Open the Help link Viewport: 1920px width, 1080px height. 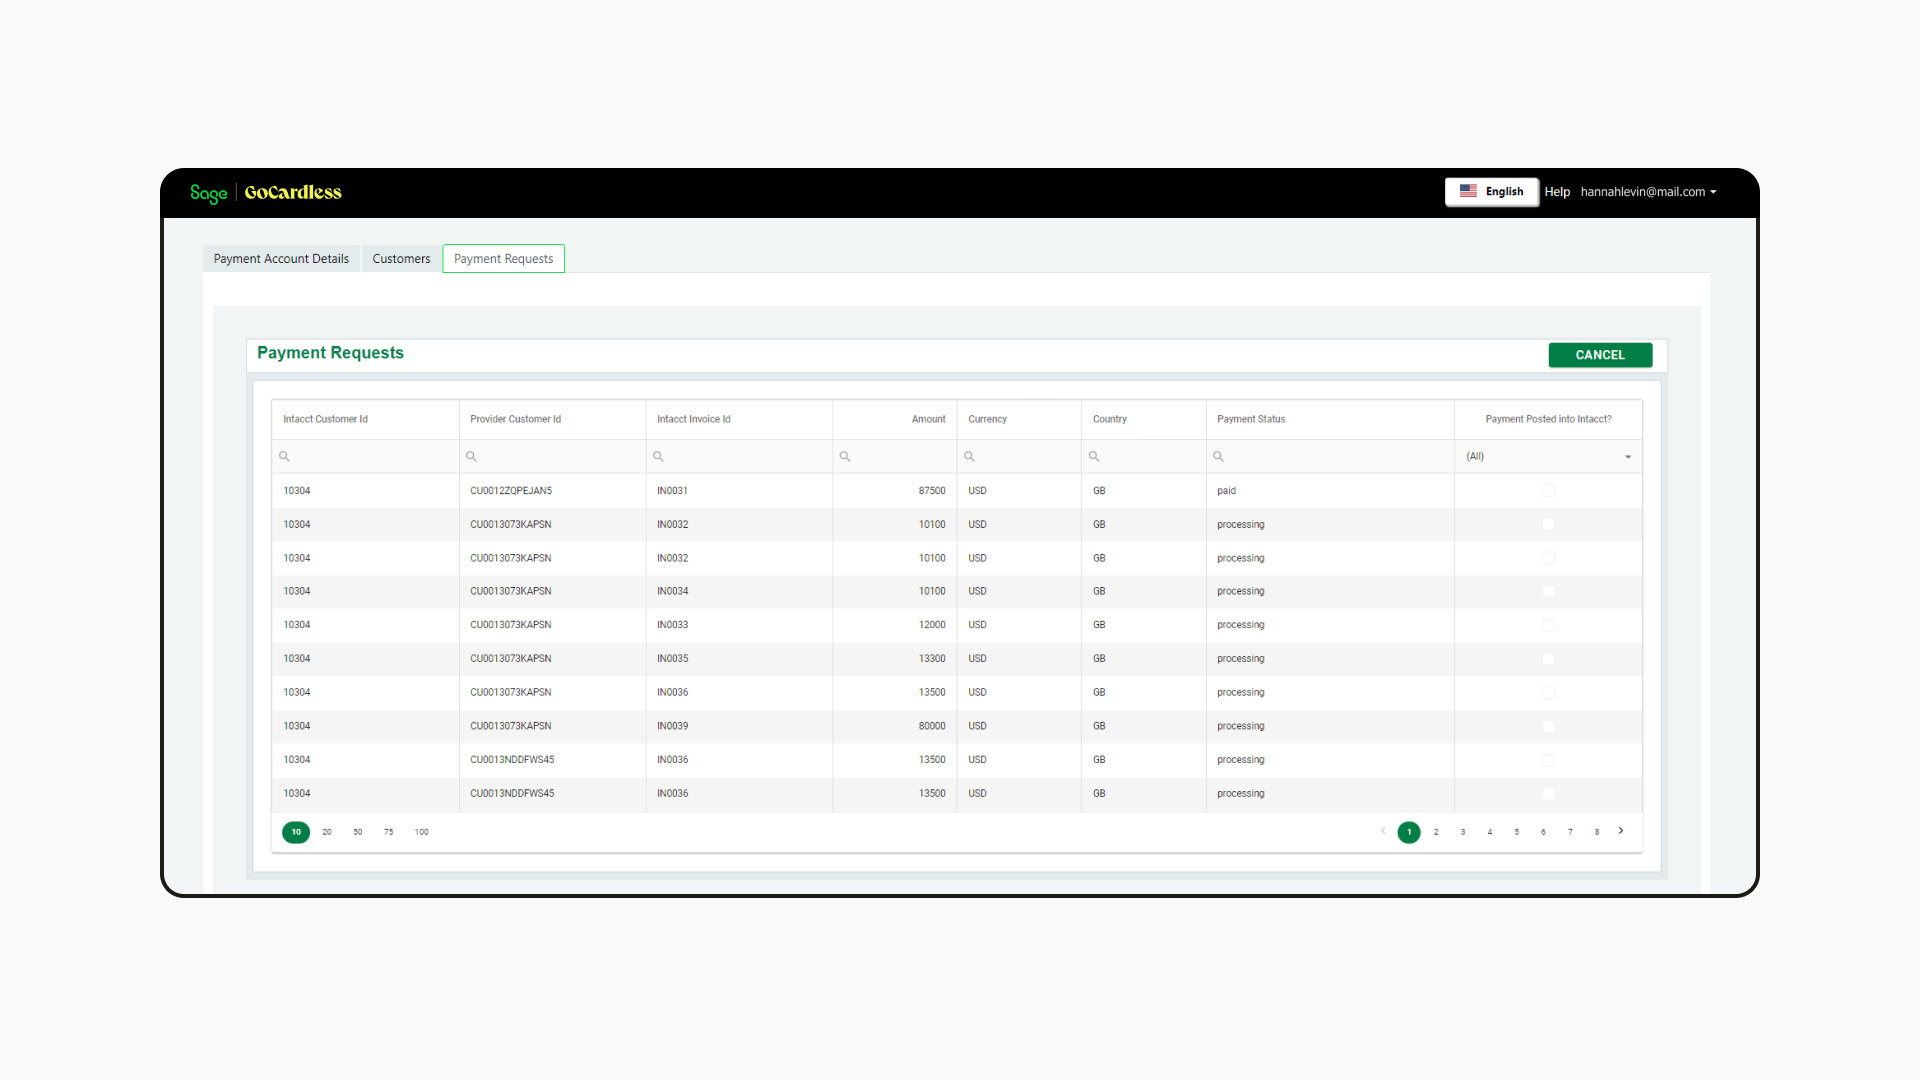point(1557,192)
